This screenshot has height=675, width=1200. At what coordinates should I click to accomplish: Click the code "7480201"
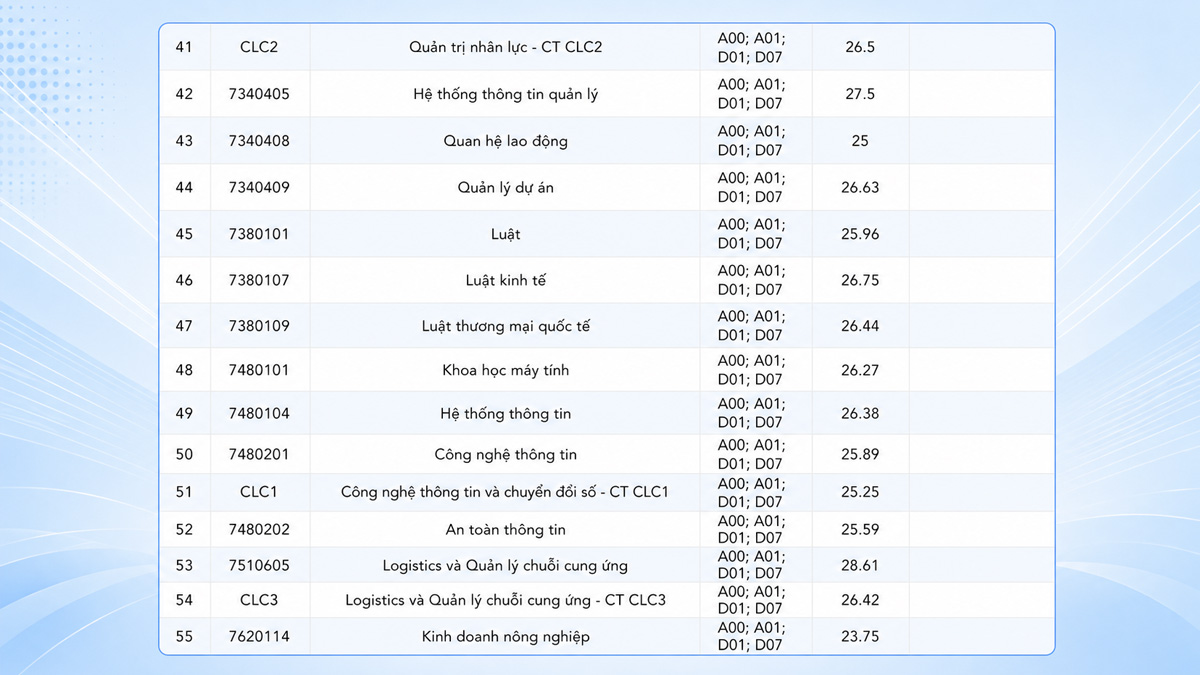[x=259, y=454]
